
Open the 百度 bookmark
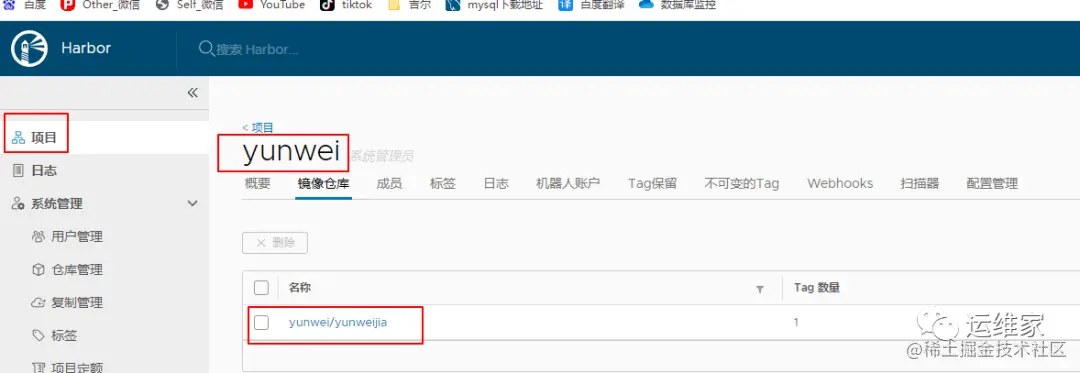[25, 5]
